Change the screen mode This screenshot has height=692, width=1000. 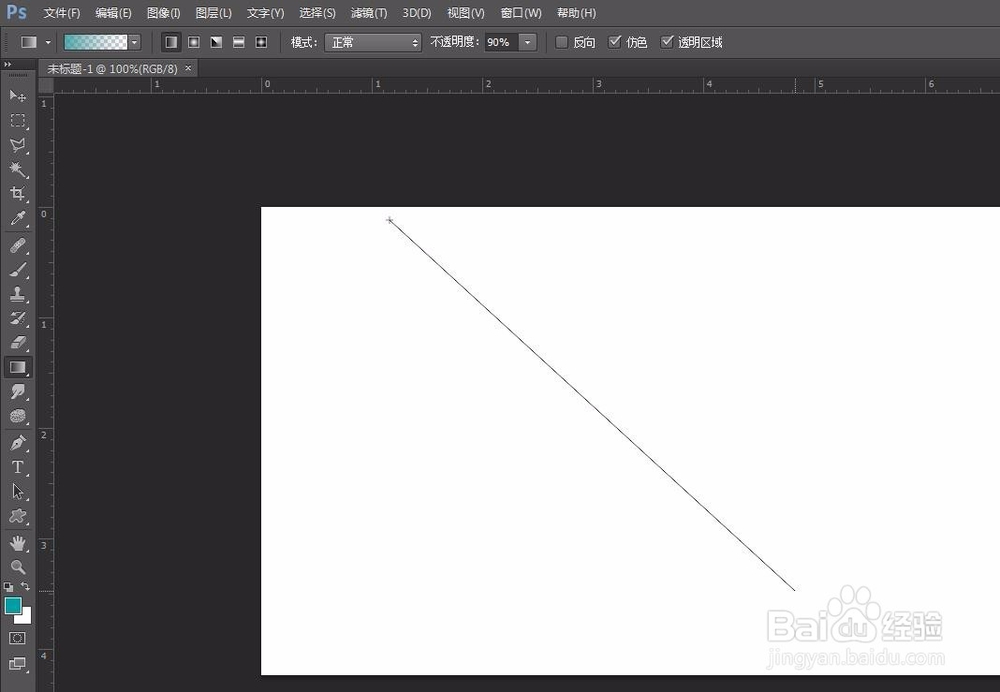tap(18, 664)
